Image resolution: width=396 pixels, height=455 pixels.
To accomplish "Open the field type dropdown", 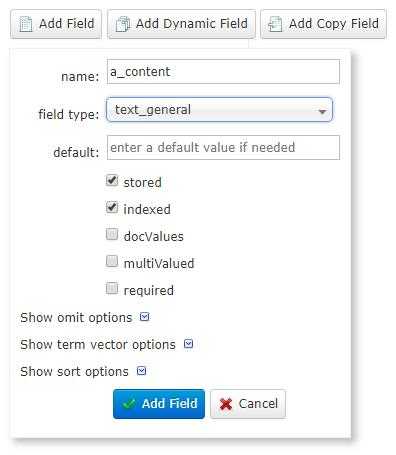I will (219, 110).
